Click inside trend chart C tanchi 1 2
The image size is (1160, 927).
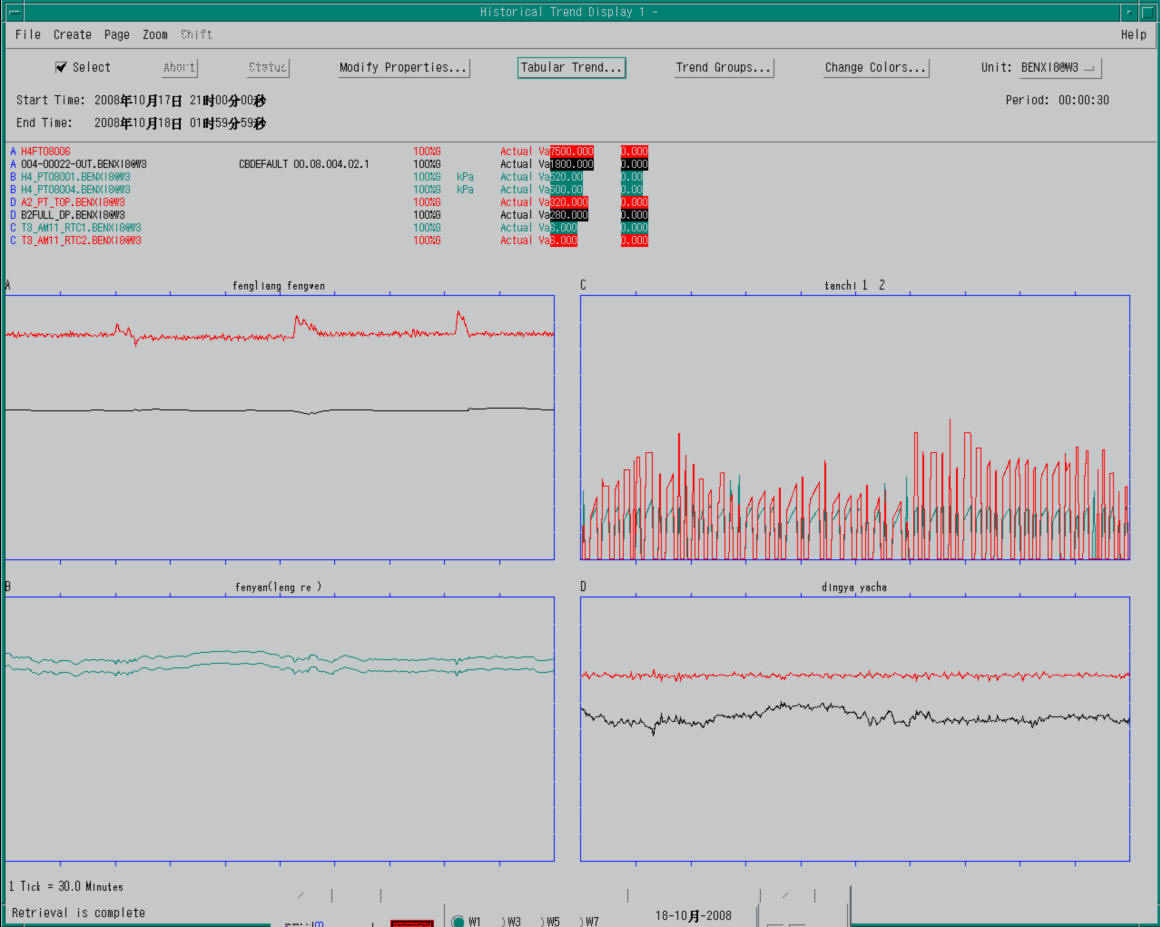855,428
